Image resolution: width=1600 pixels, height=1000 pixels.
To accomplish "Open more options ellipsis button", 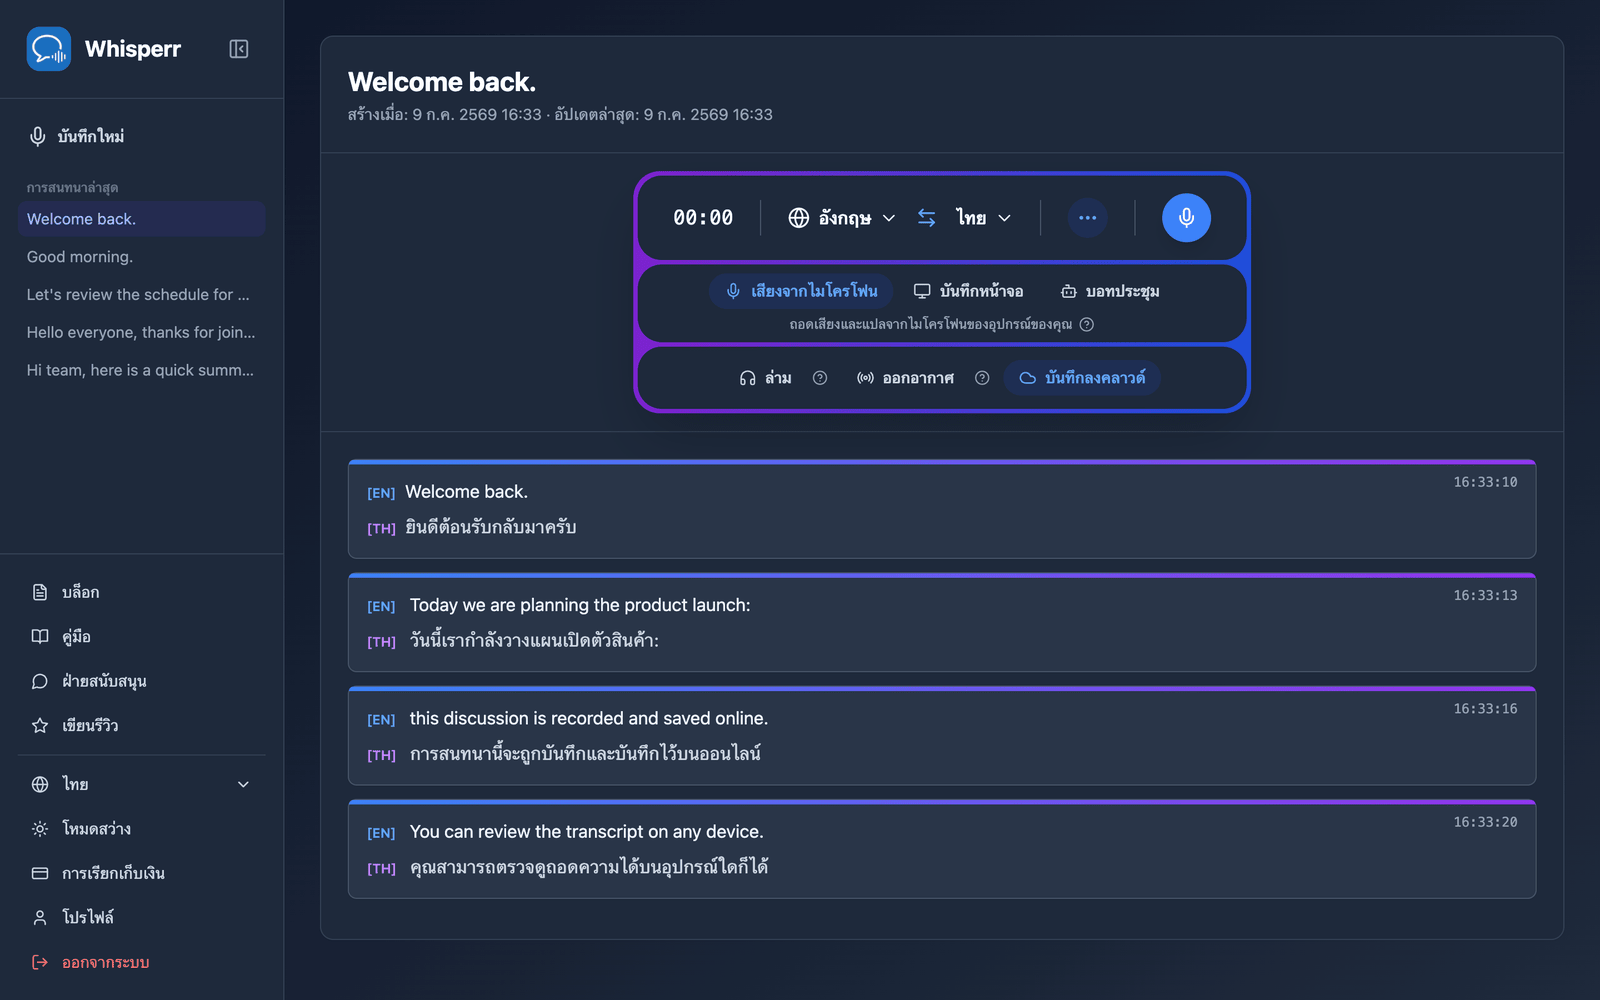I will point(1088,218).
